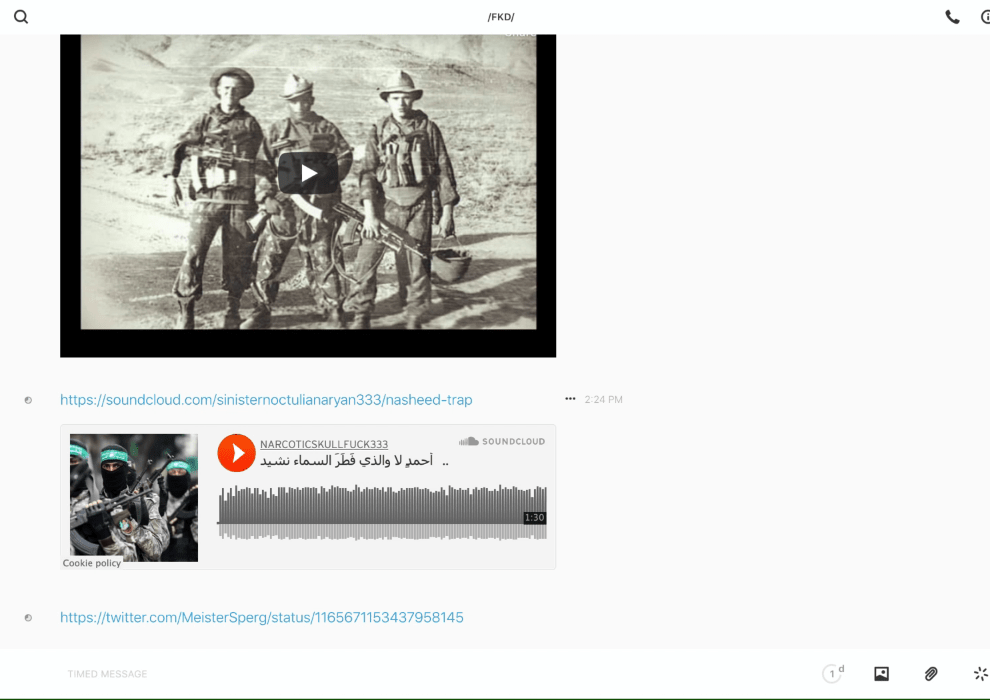Open the SoundCloud uploader profile name link
Image resolution: width=990 pixels, height=700 pixels.
pos(324,444)
